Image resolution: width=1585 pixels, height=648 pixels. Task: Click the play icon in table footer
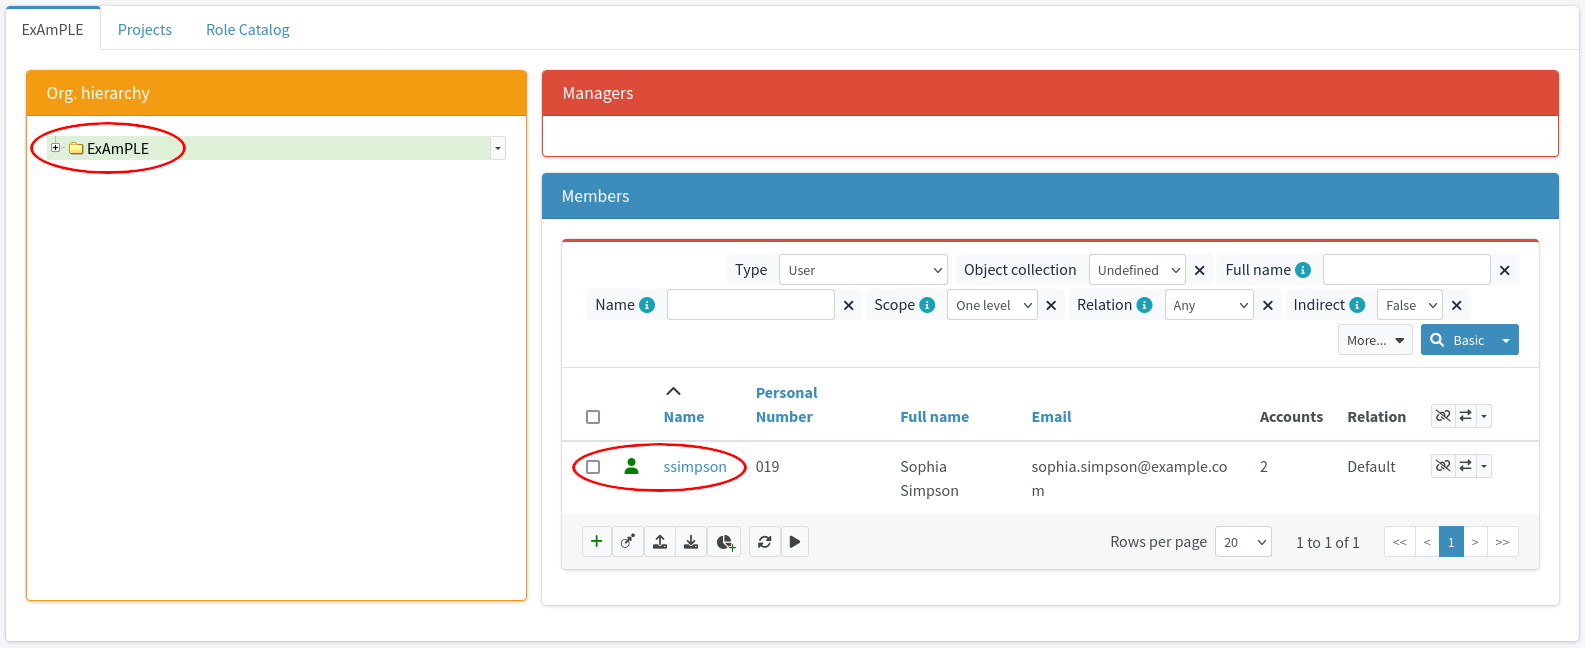(795, 542)
